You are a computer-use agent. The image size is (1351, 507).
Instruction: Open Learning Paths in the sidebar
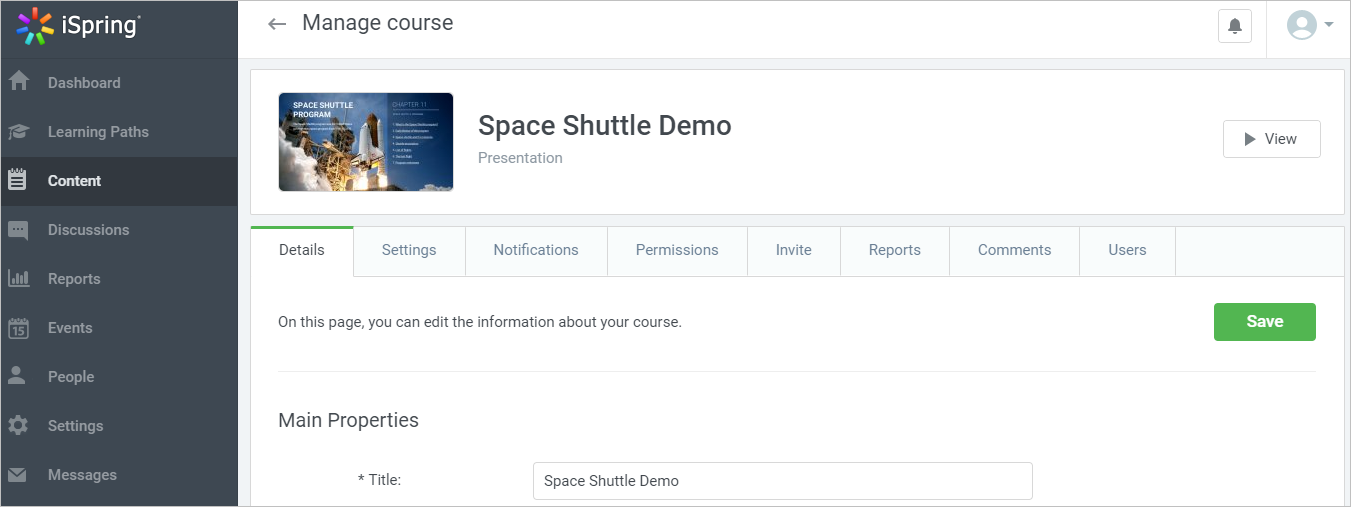[x=119, y=132]
